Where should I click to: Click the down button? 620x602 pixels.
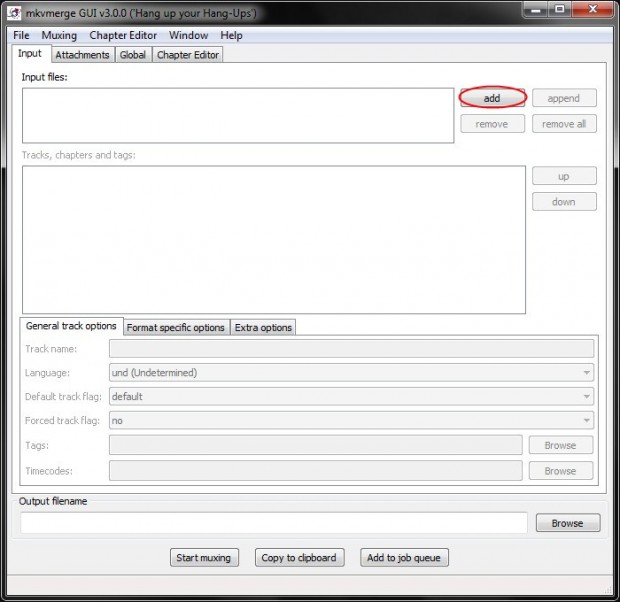564,202
